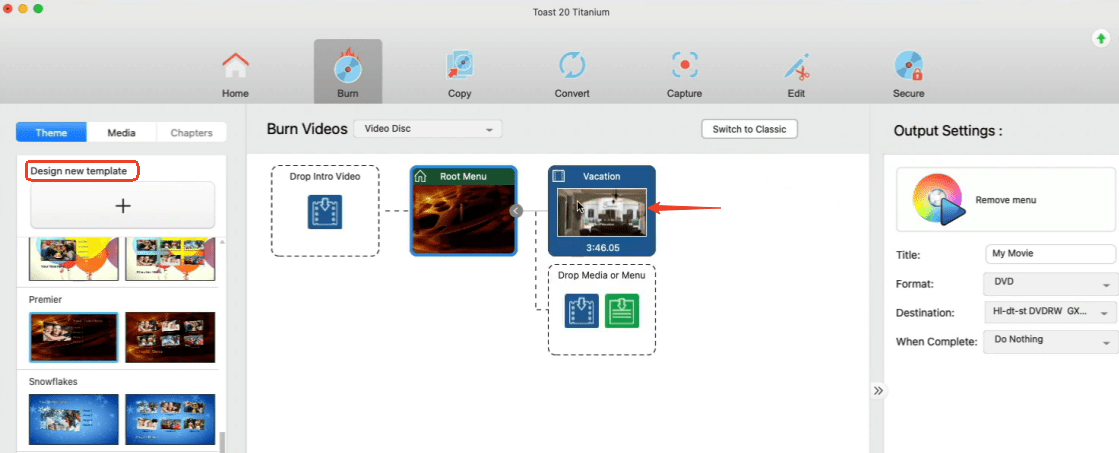Viewport: 1119px width, 453px height.
Task: Click the green update arrow icon
Action: pyautogui.click(x=1100, y=38)
